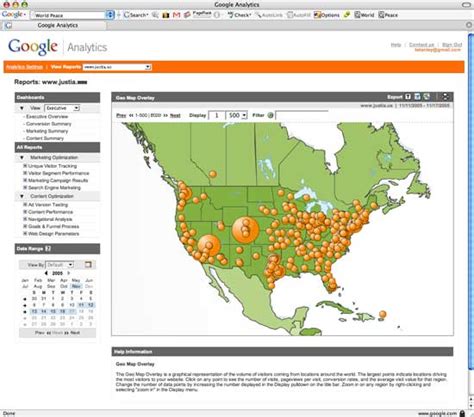This screenshot has height=417, width=474.
Task: Expand Content Performance plus icon
Action: [x=25, y=212]
